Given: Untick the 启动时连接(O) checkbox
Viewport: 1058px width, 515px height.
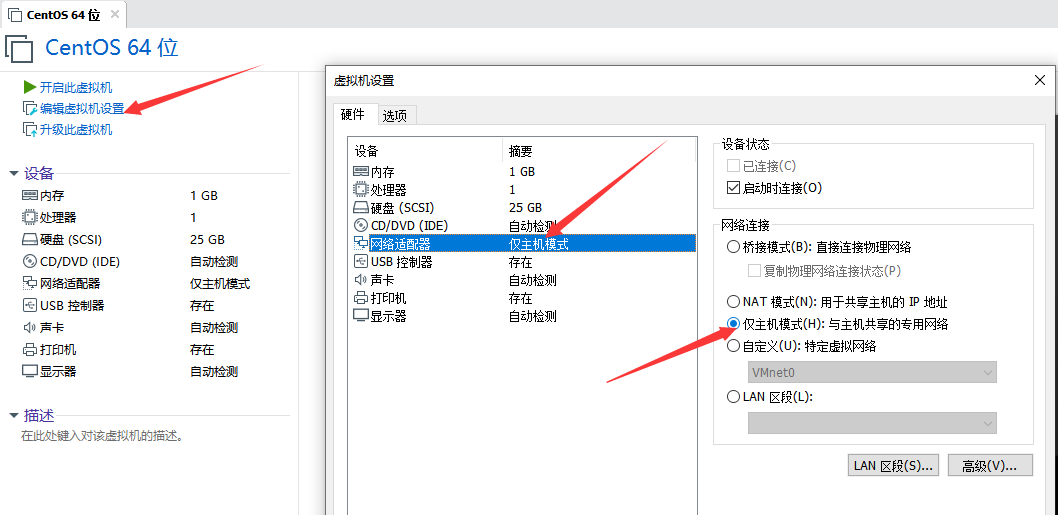Looking at the screenshot, I should click(733, 188).
